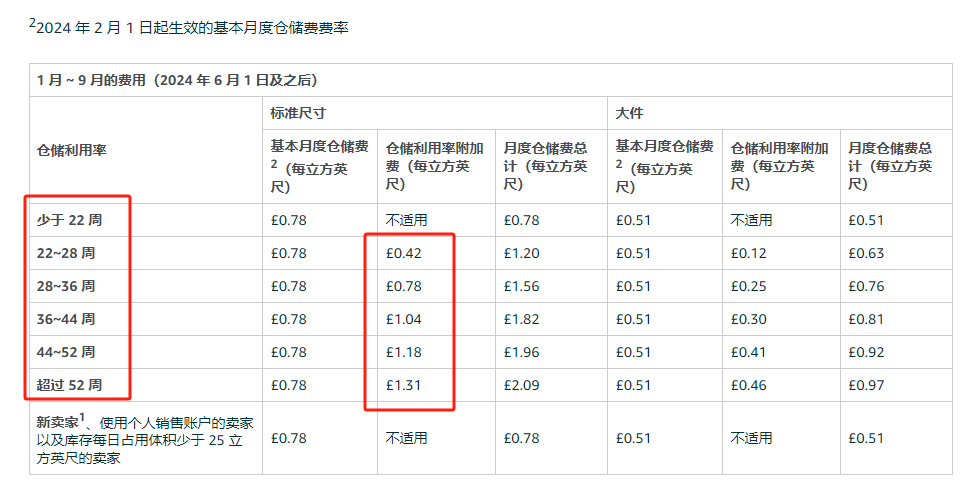Click the 大件 column group header
This screenshot has width=975, height=489.
click(629, 114)
